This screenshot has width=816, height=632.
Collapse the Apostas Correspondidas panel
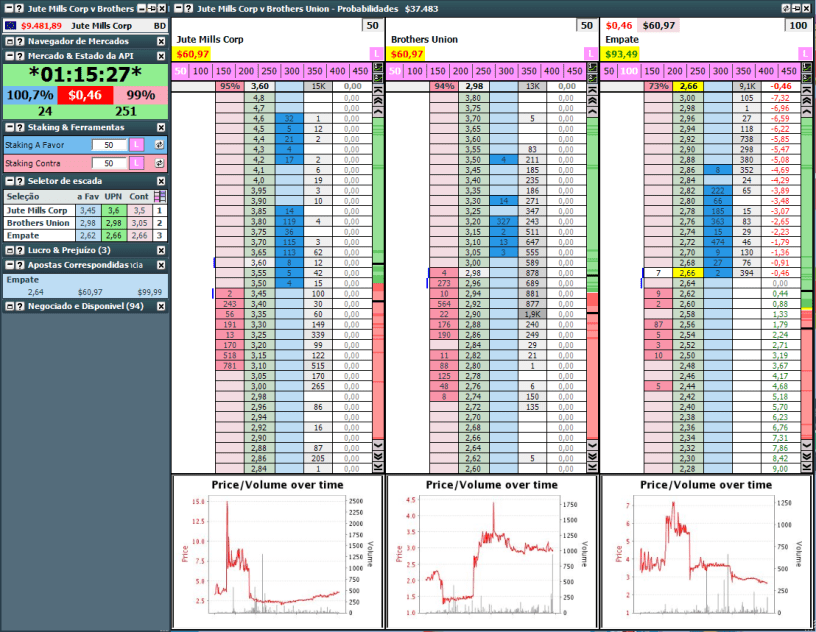click(x=10, y=264)
